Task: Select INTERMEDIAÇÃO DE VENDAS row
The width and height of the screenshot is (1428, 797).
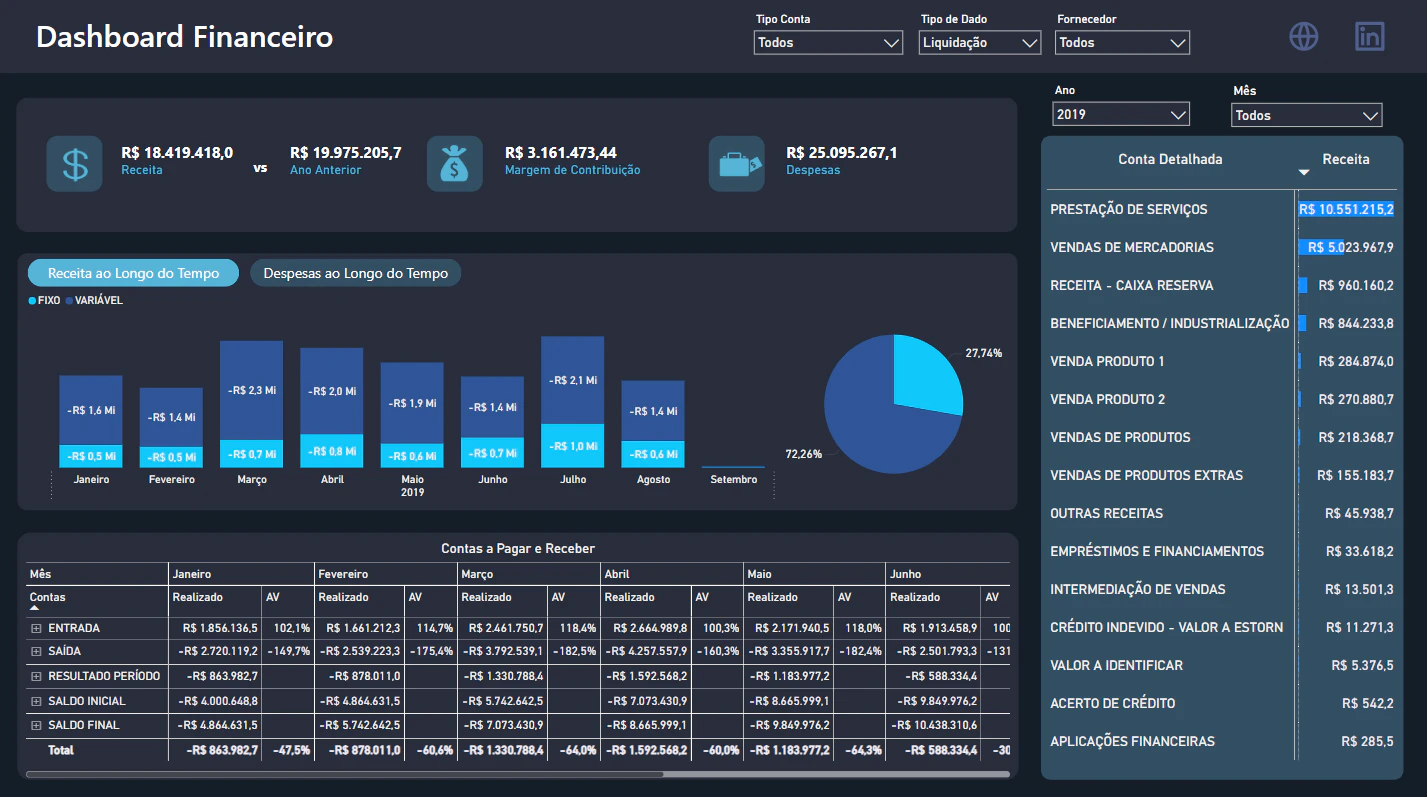Action: click(1222, 589)
